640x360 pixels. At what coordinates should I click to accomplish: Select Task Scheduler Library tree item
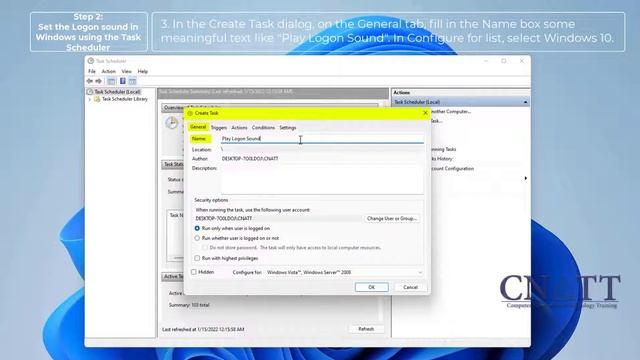tap(125, 99)
